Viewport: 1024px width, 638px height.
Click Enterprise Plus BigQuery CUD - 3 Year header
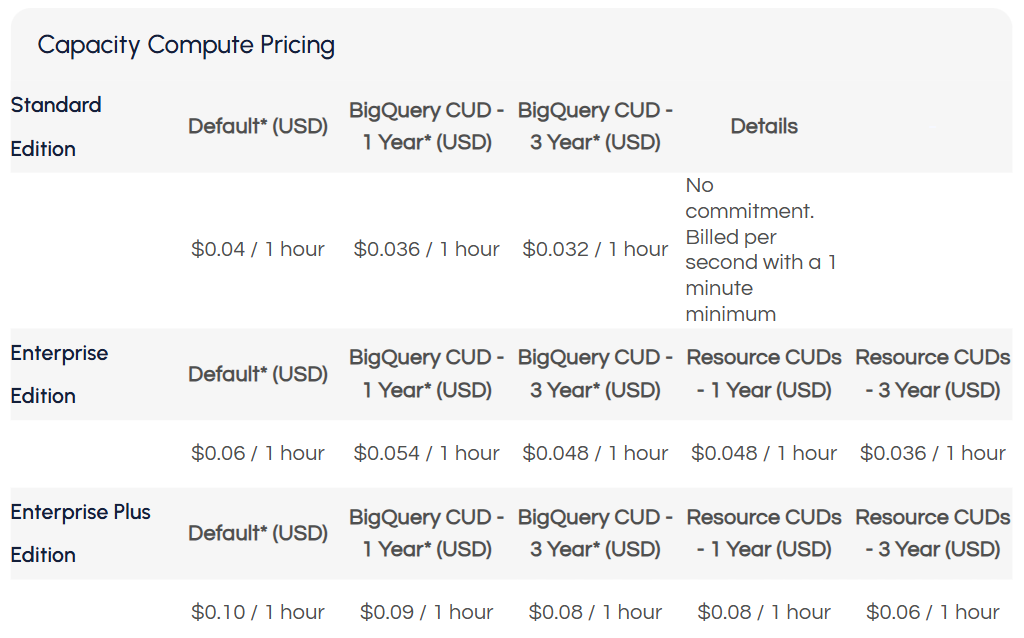point(595,533)
